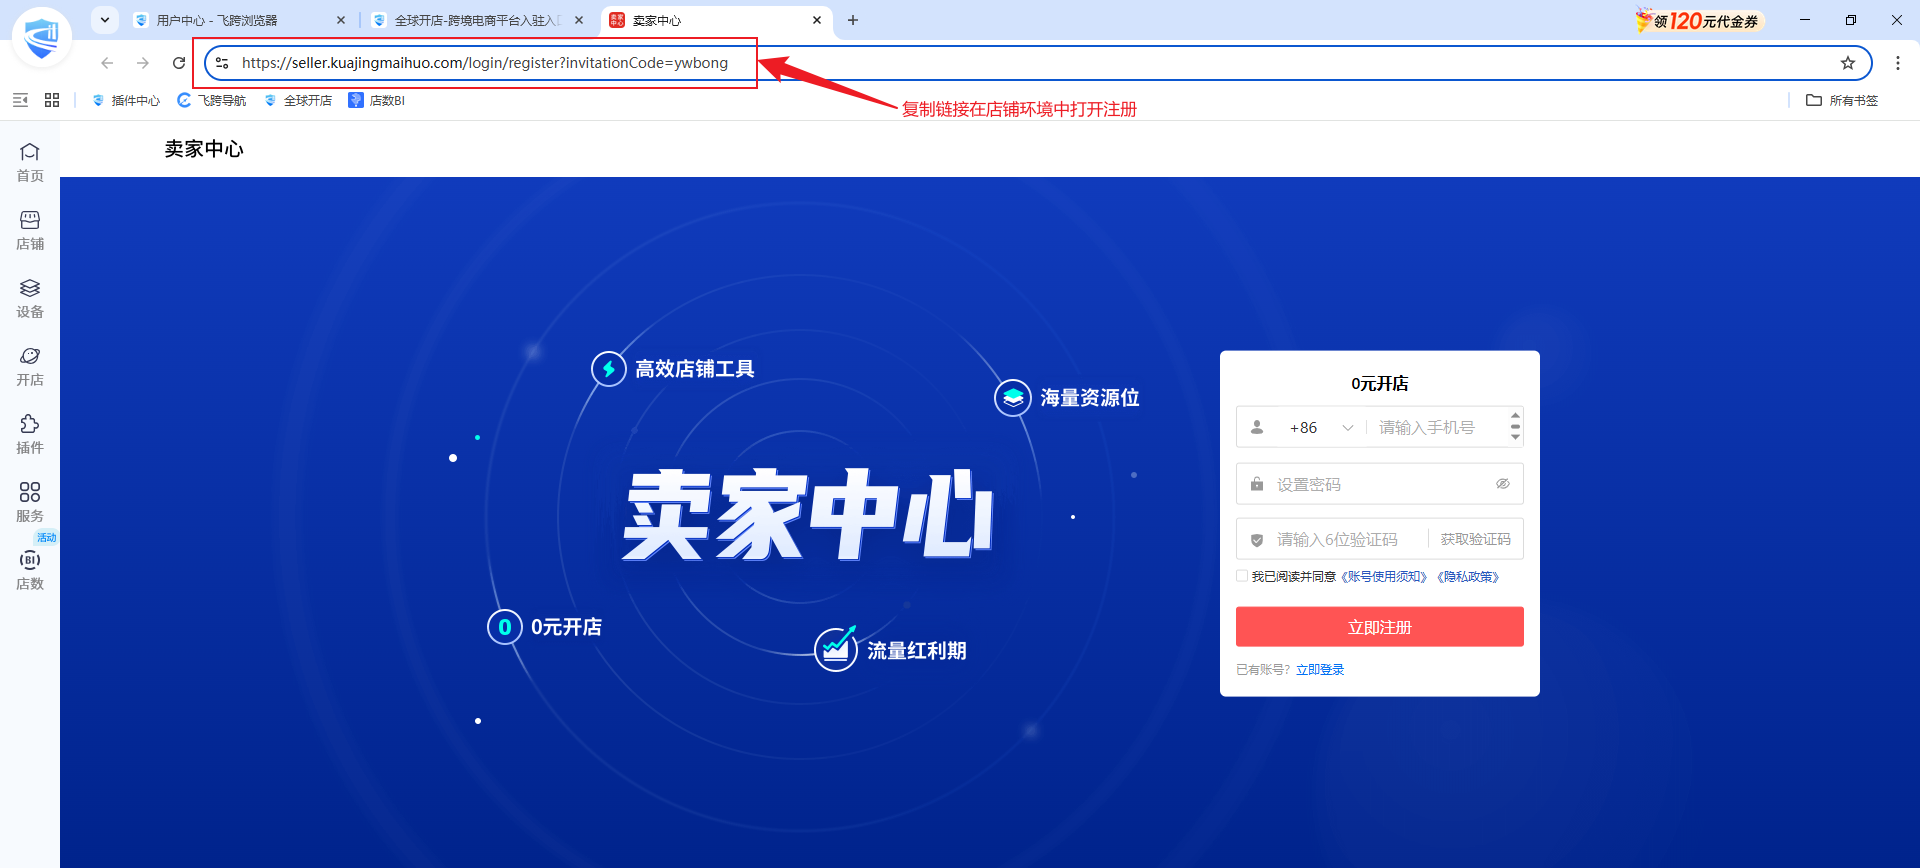Open 插件 from the sidebar
1920x868 pixels.
coord(30,434)
